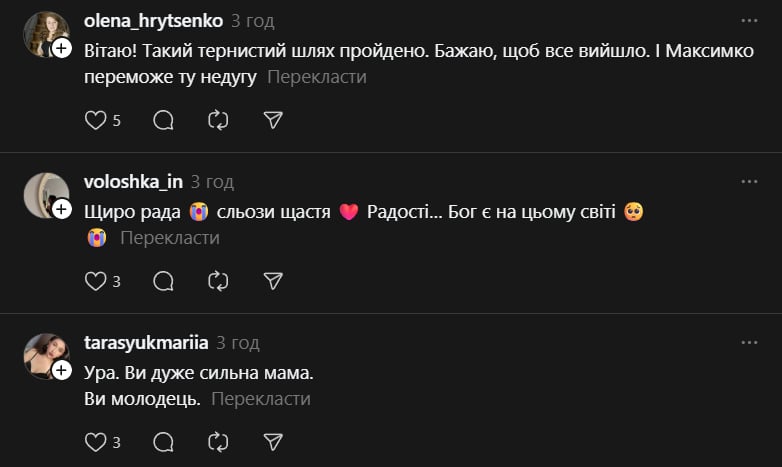Share voloshka_in's comment via send icon
Viewport: 782px width, 467px height.
point(273,281)
